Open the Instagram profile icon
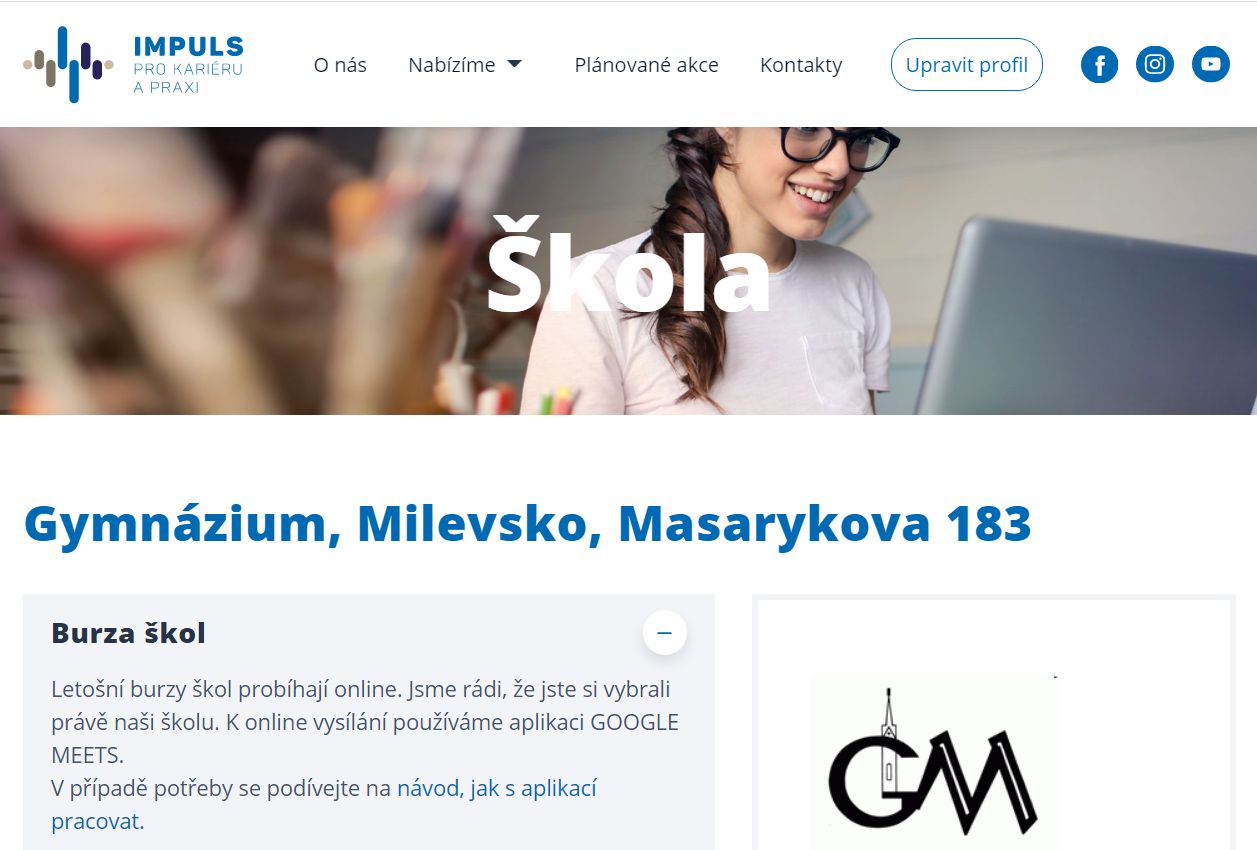This screenshot has width=1257, height=850. tap(1155, 65)
